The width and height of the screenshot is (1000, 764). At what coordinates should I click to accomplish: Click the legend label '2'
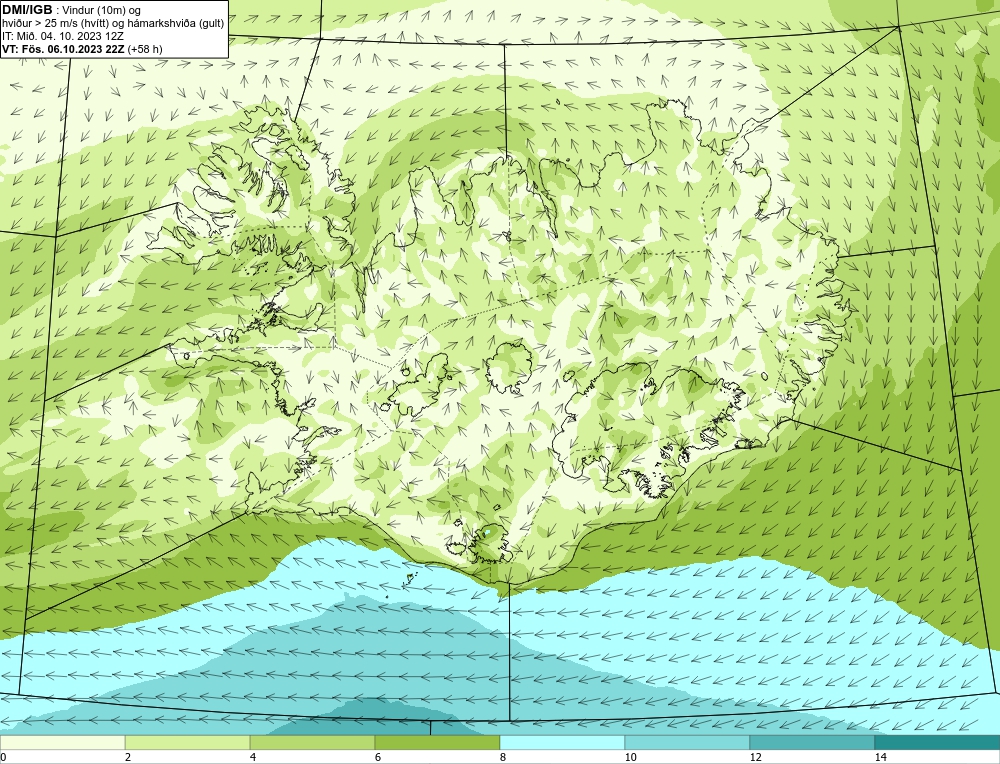click(x=128, y=757)
